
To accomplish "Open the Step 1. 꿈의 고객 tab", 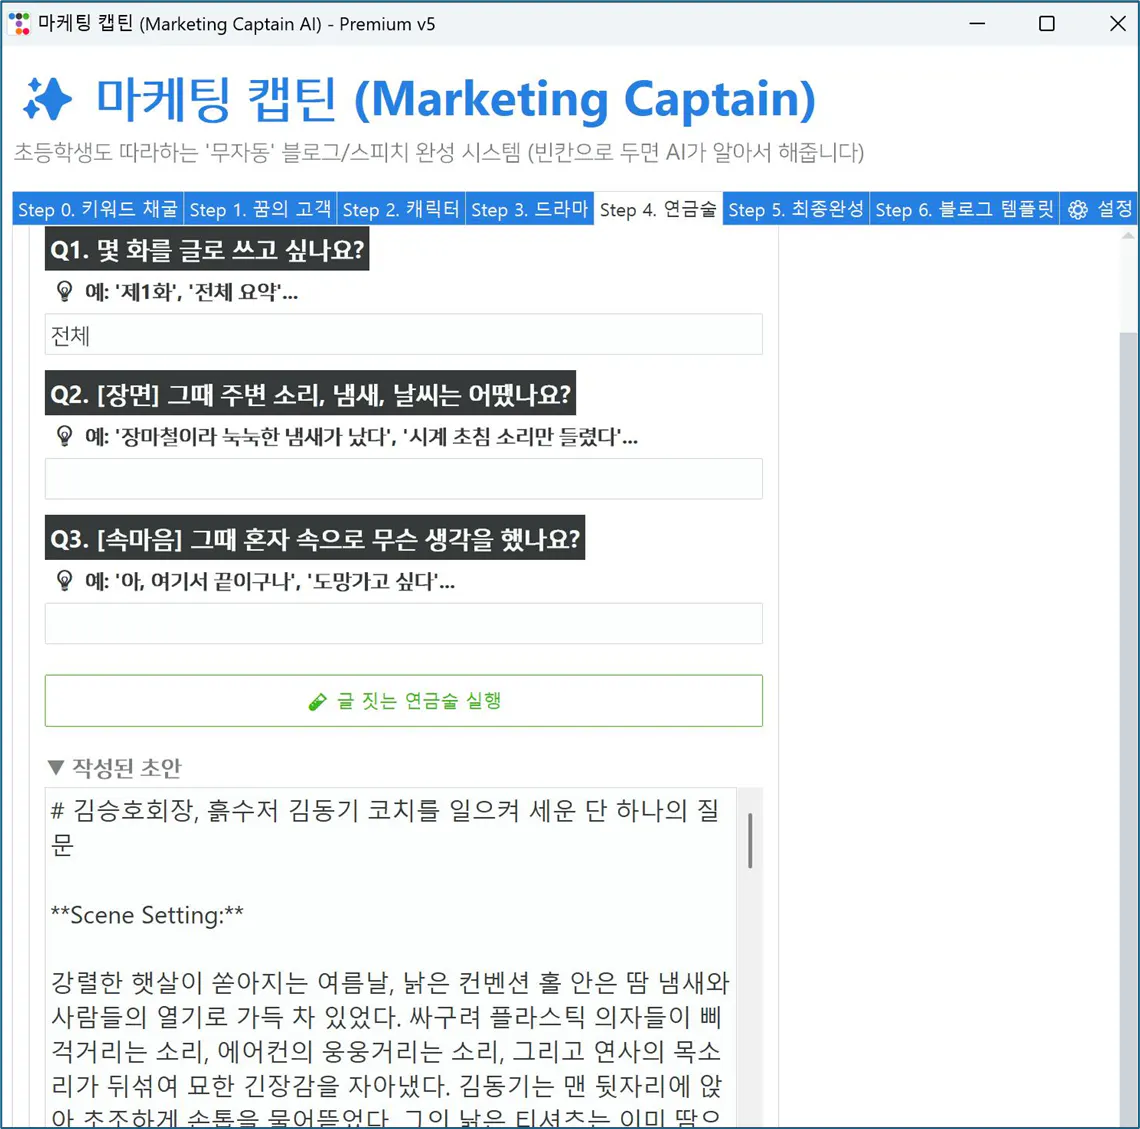I will click(x=262, y=209).
